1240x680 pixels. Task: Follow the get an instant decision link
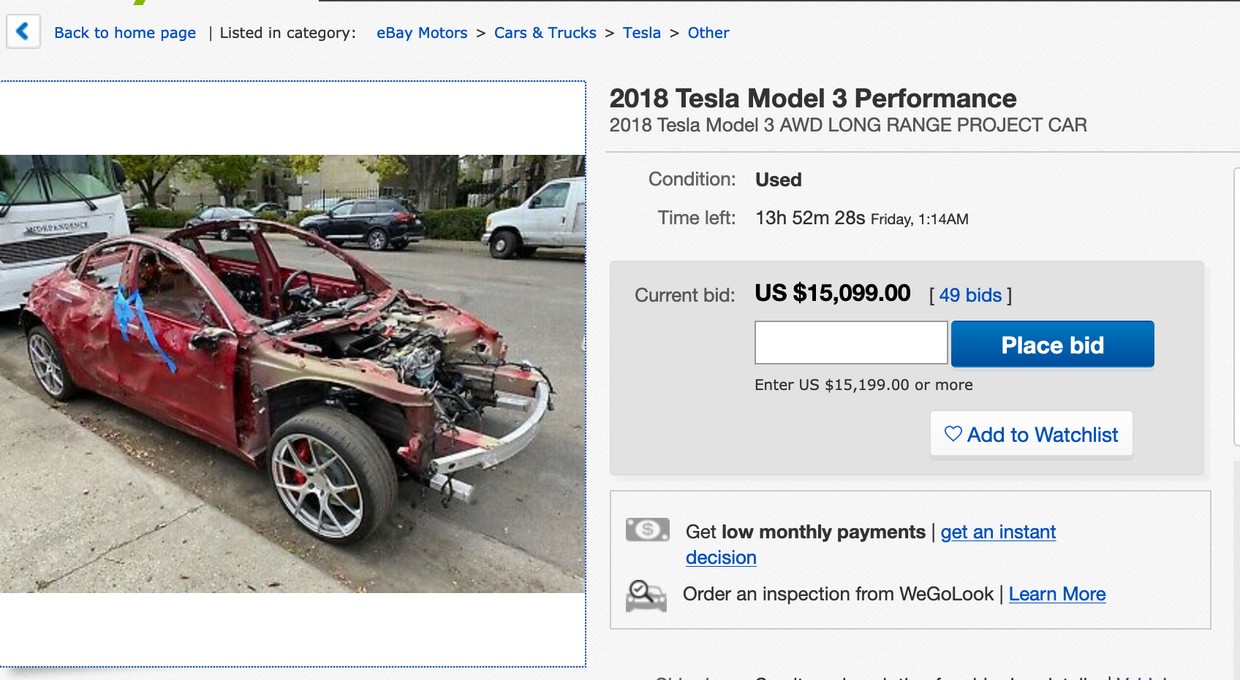pos(998,532)
